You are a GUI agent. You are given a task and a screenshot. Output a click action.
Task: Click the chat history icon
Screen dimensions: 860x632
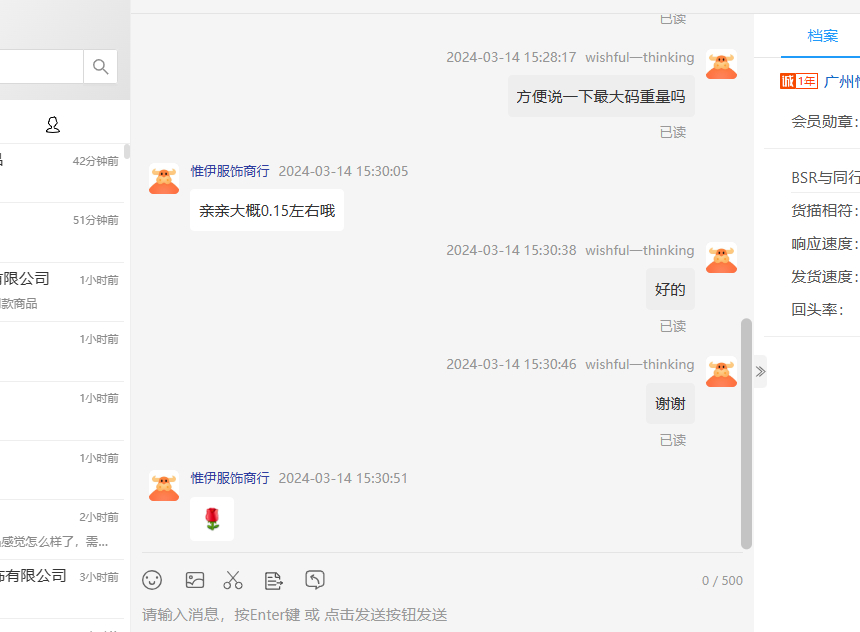click(315, 580)
